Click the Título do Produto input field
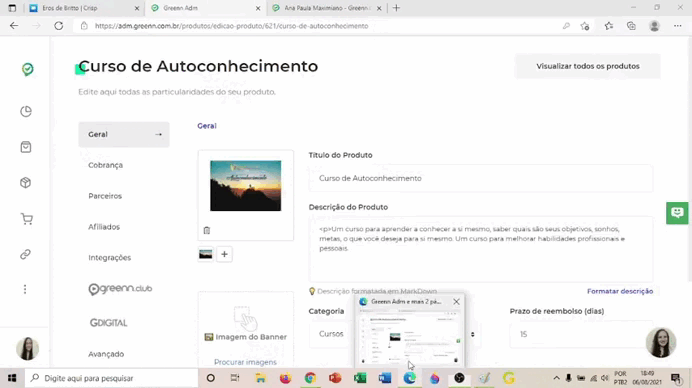Screen dimensions: 692x388 481,178
